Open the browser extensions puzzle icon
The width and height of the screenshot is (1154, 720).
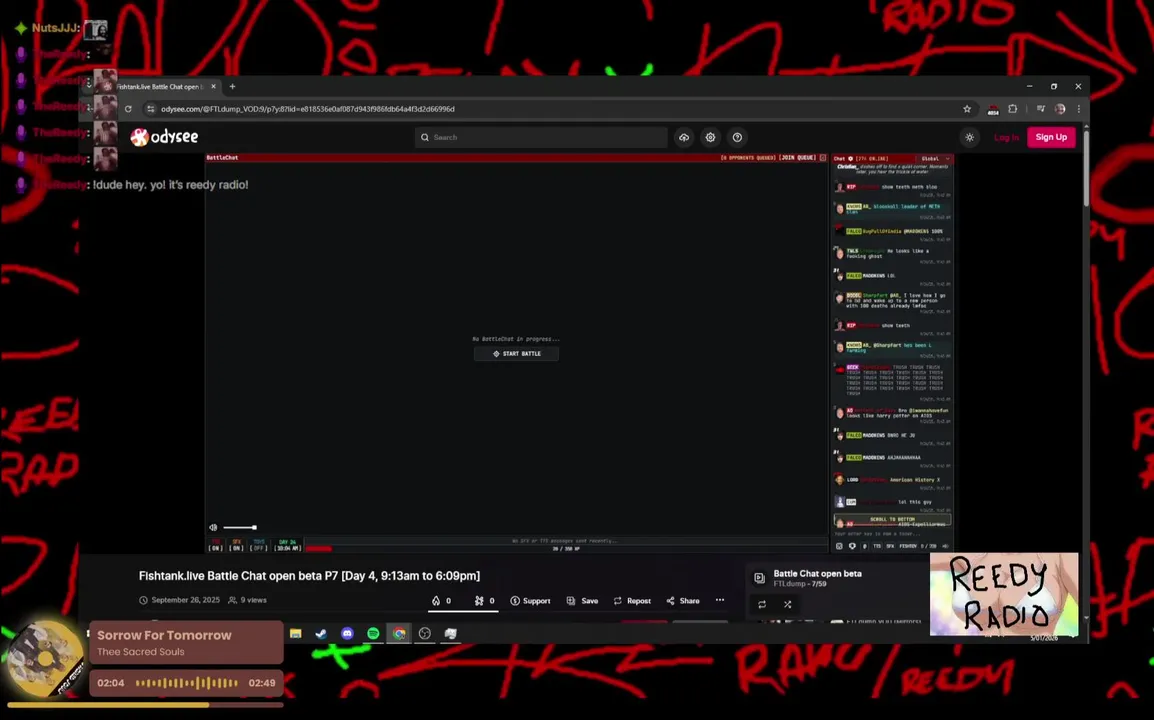1013,109
